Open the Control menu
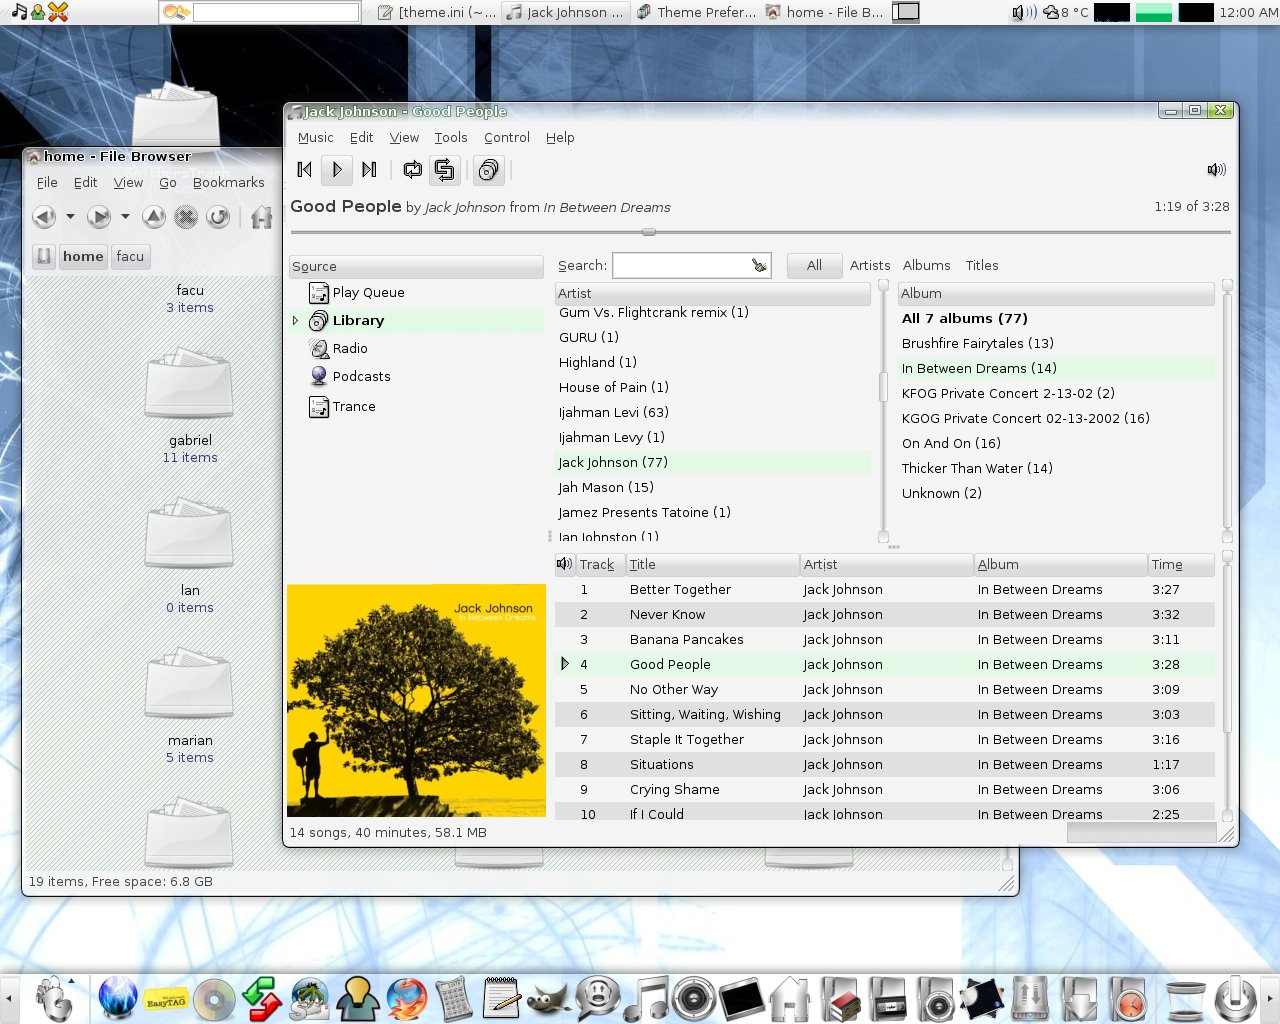The image size is (1280, 1024). pos(507,138)
